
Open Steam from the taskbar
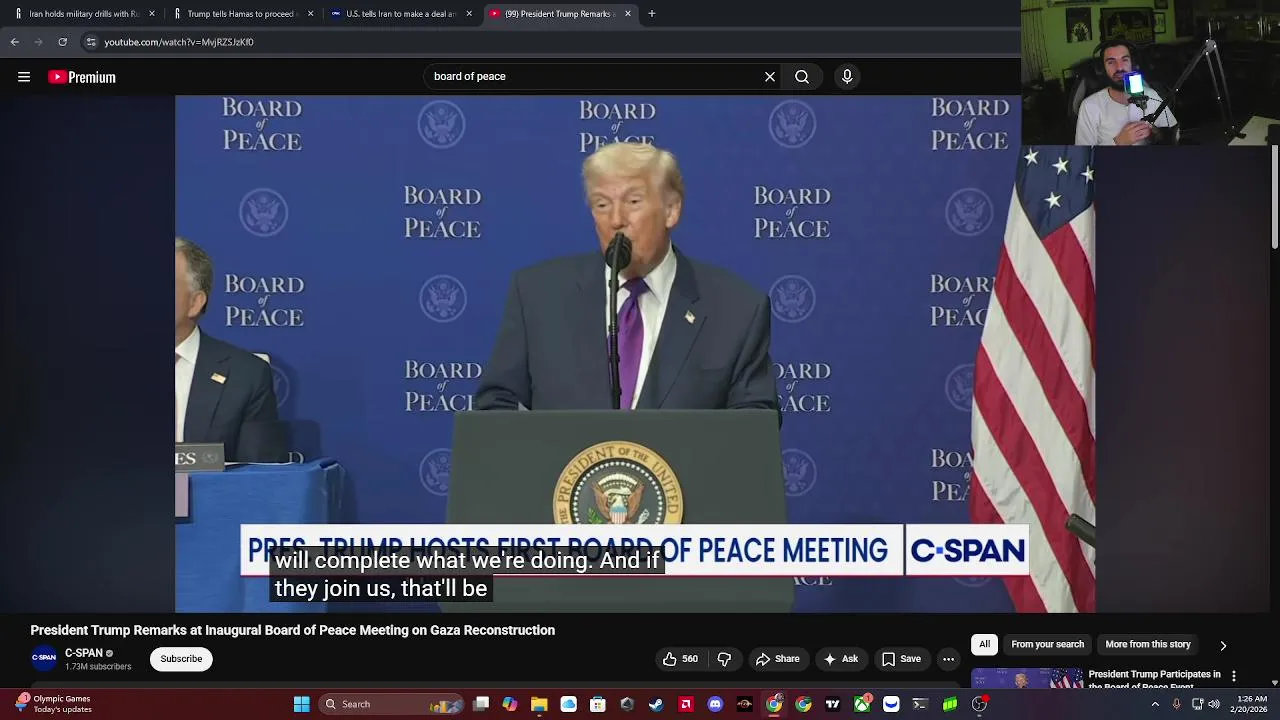(x=656, y=704)
